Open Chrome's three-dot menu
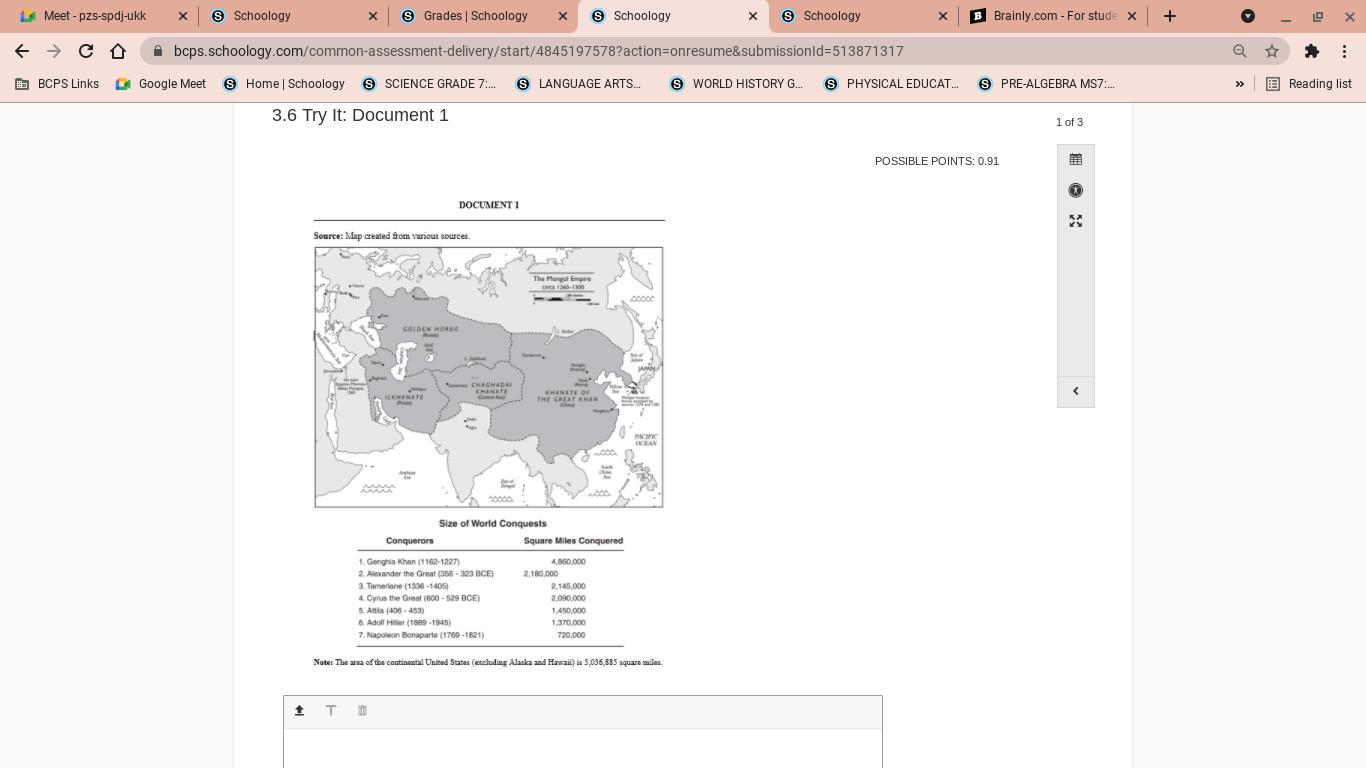The image size is (1366, 768). point(1345,51)
